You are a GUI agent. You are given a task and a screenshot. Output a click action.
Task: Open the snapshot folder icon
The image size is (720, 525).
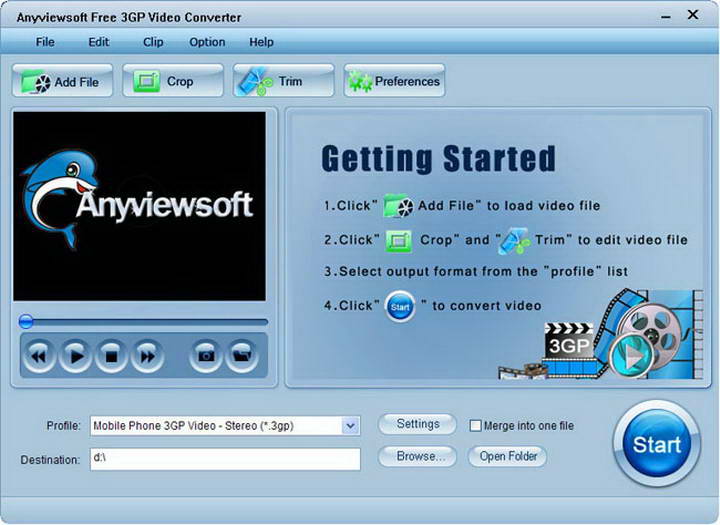coord(242,356)
